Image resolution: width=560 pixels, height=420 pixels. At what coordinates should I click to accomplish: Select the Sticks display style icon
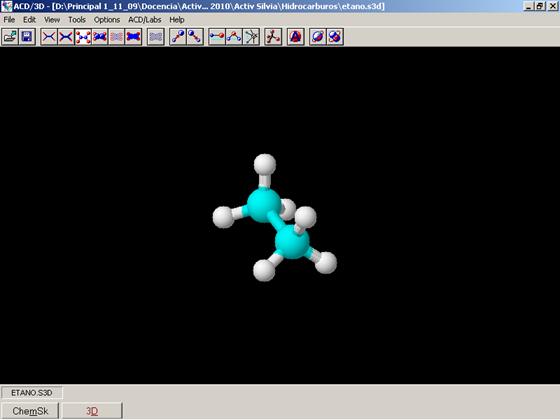pyautogui.click(x=66, y=37)
